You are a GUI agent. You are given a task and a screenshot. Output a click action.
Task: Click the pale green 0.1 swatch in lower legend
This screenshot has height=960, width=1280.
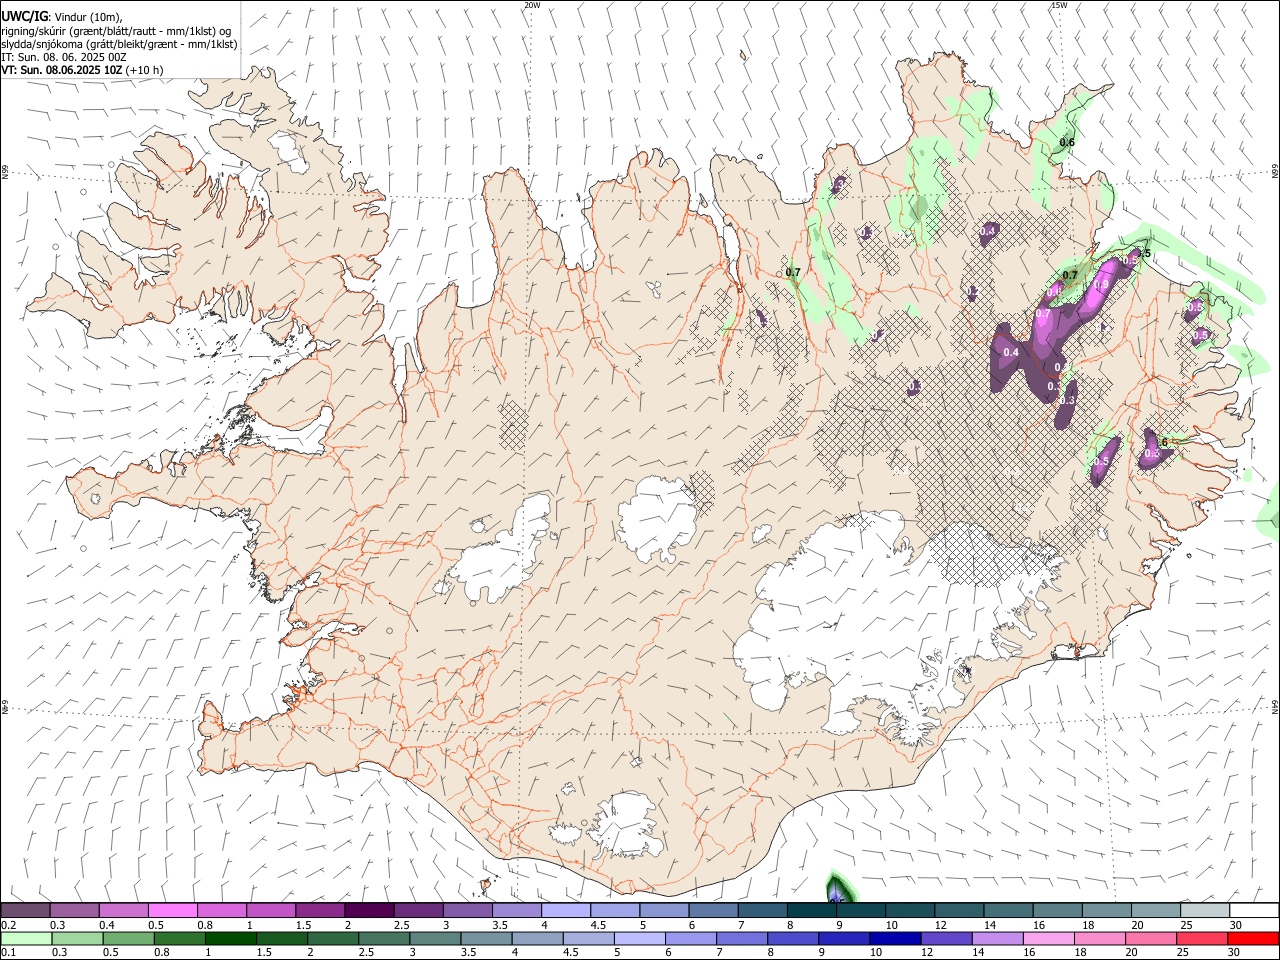click(x=26, y=939)
